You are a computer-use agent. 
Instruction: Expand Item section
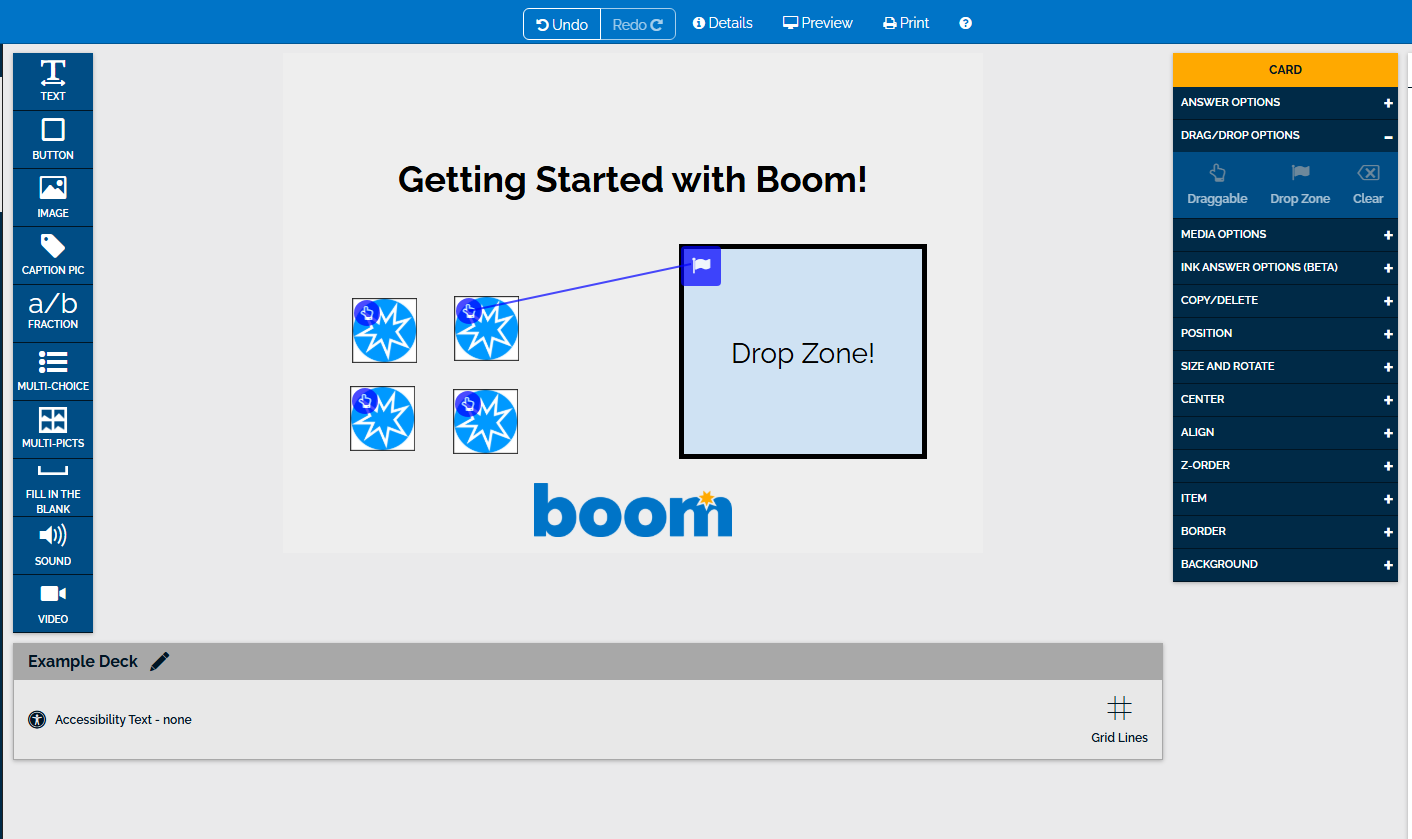(x=1285, y=498)
